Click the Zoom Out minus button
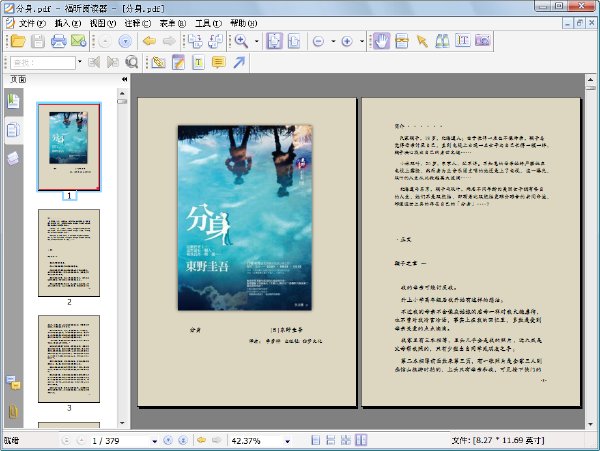 pyautogui.click(x=318, y=41)
